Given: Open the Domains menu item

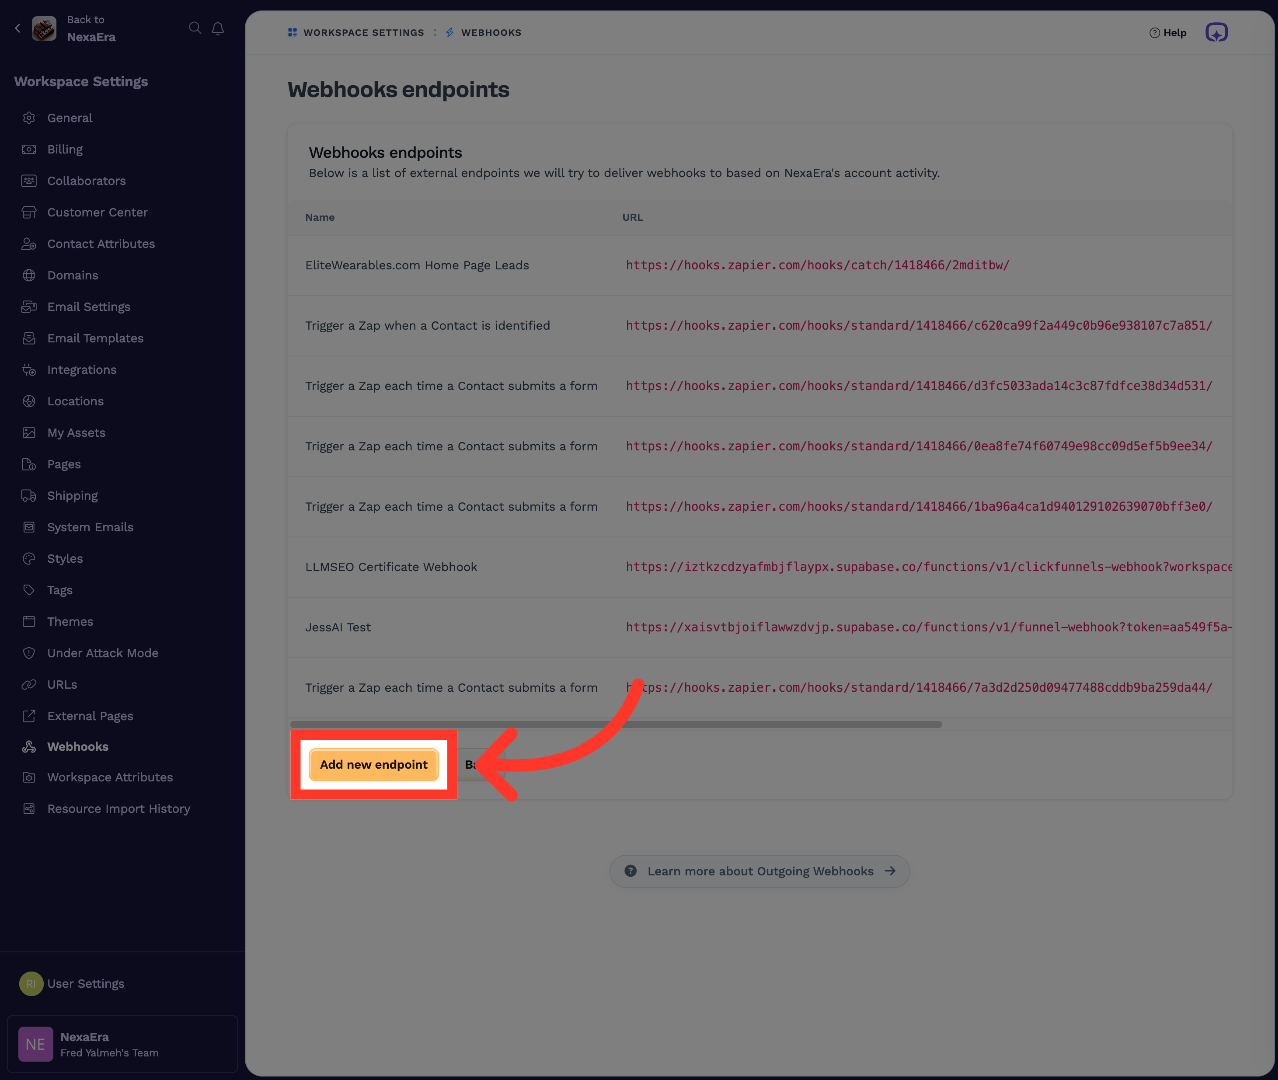Looking at the screenshot, I should (x=73, y=275).
